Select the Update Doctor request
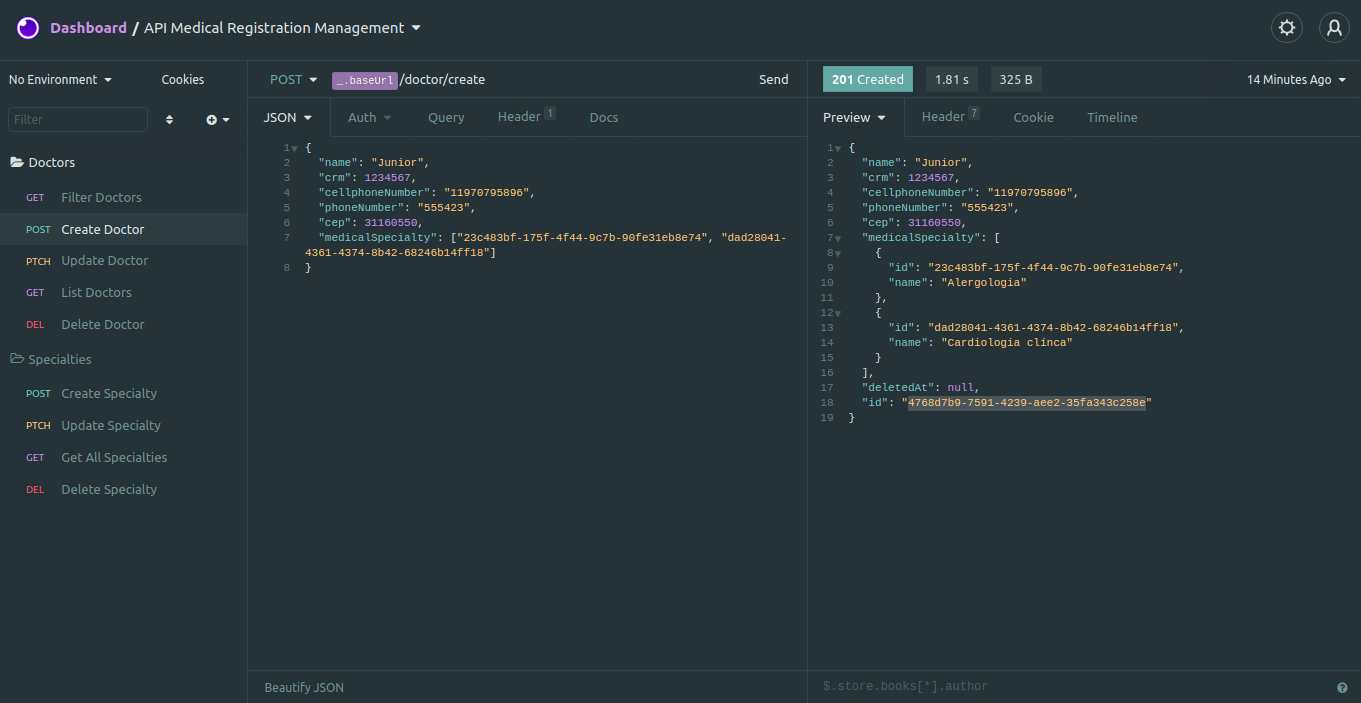 point(123,261)
